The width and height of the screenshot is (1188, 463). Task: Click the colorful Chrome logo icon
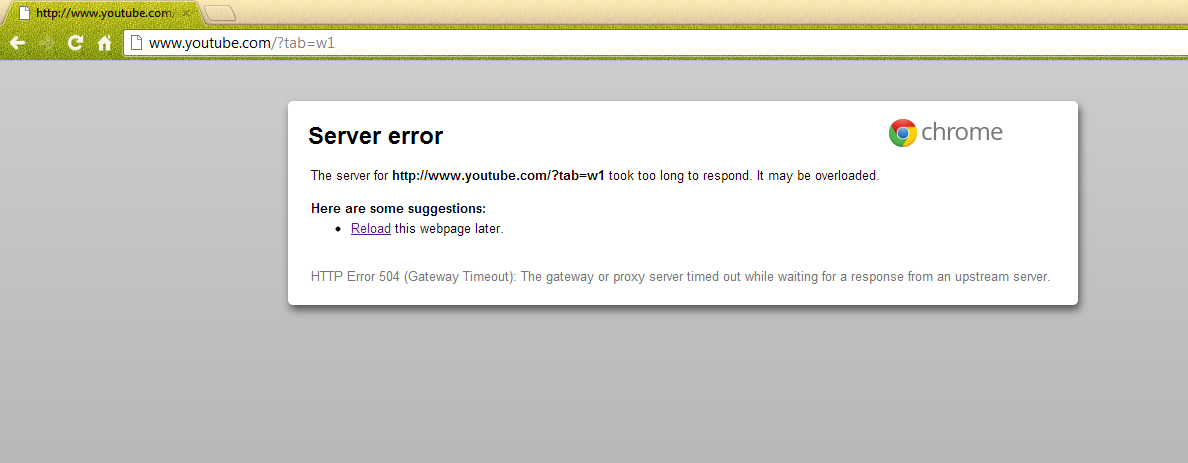pos(902,133)
